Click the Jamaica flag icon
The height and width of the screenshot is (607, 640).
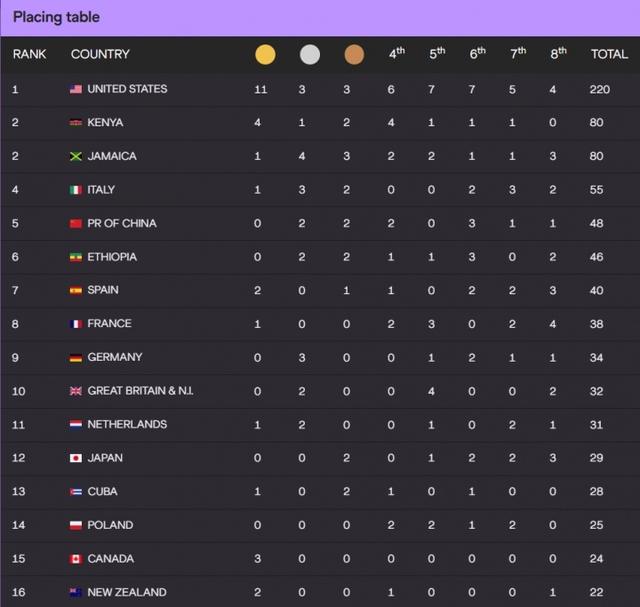76,156
